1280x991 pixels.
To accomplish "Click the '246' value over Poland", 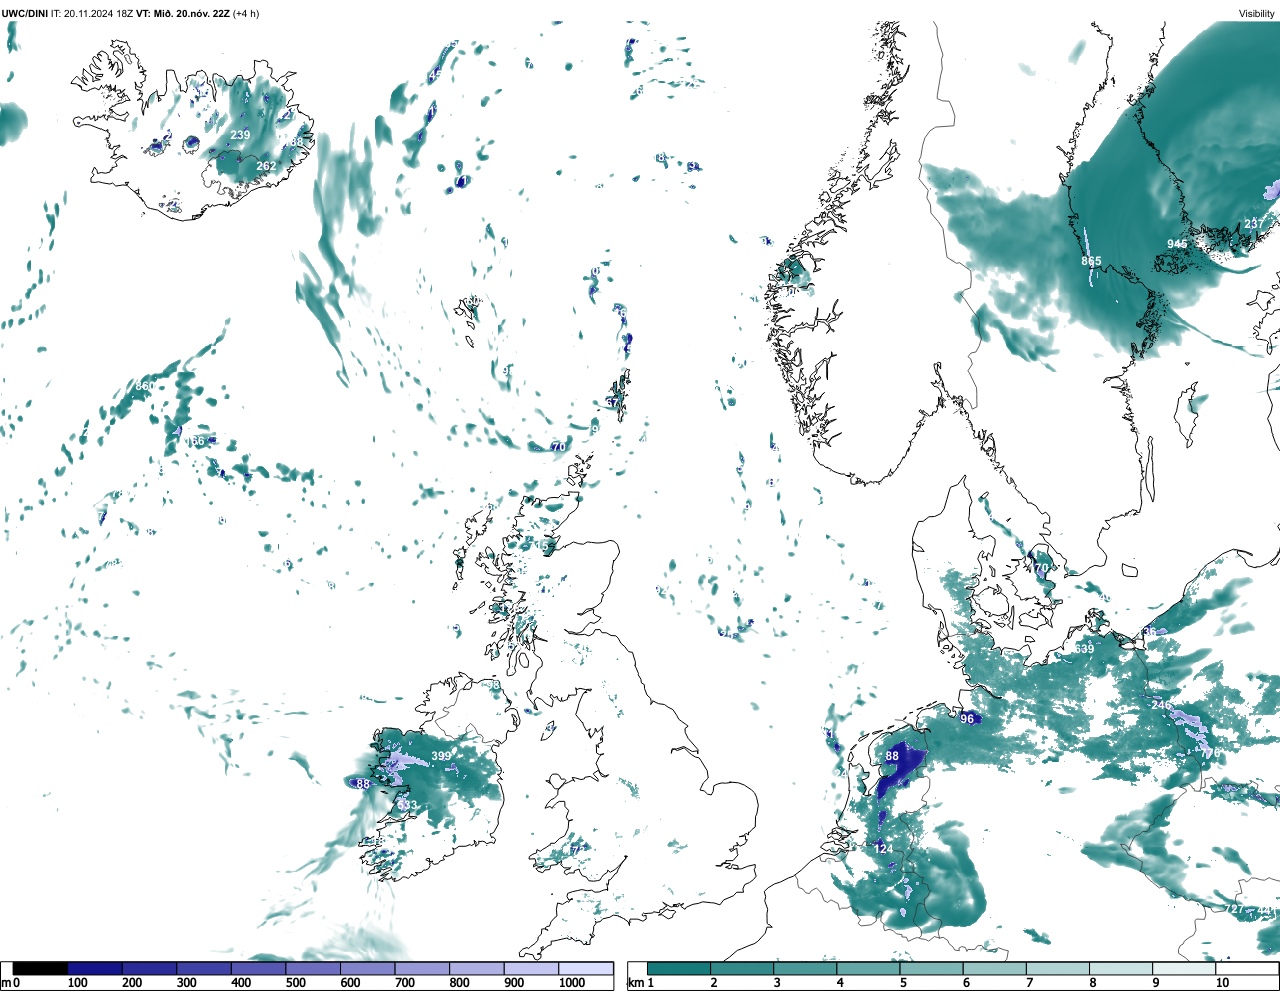I will click(x=1161, y=705).
